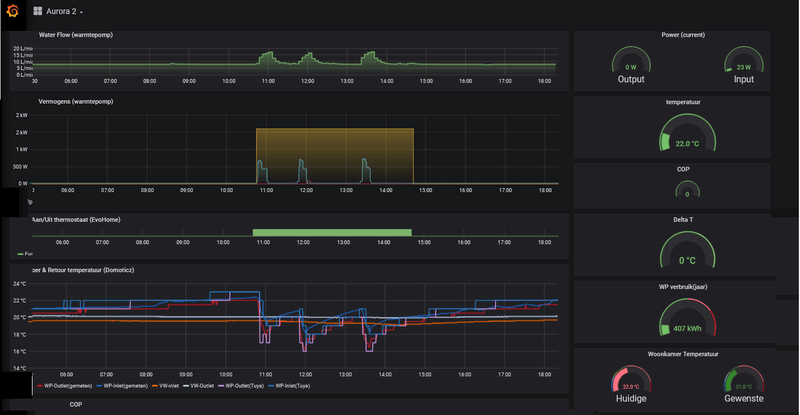
Task: Click the 22.0 °C temperatuur gauge
Action: point(687,133)
